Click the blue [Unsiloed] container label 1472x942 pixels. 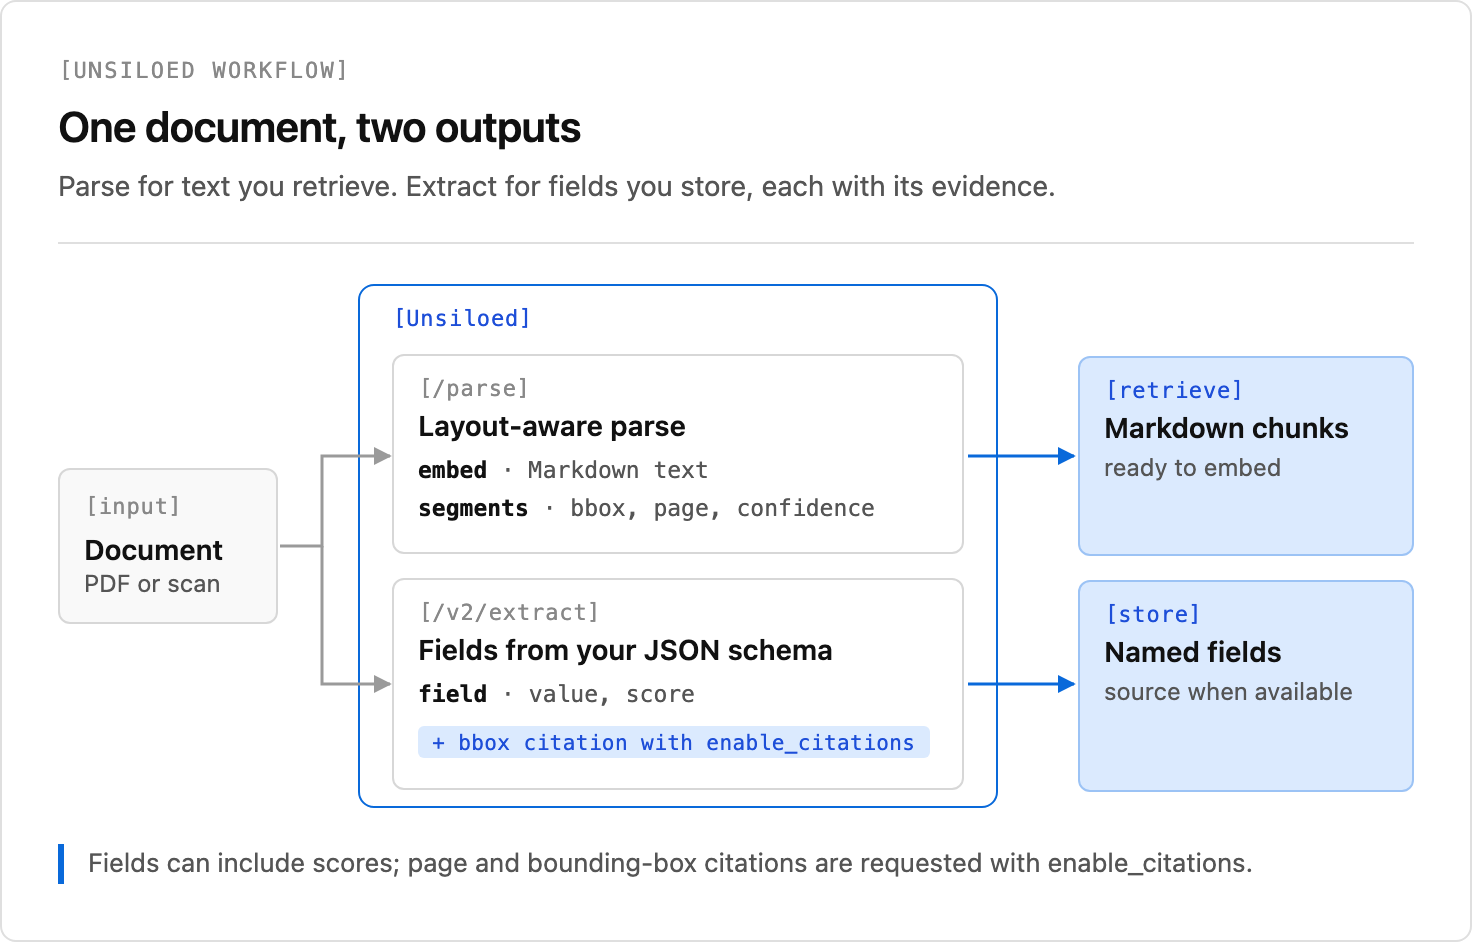[x=462, y=318]
